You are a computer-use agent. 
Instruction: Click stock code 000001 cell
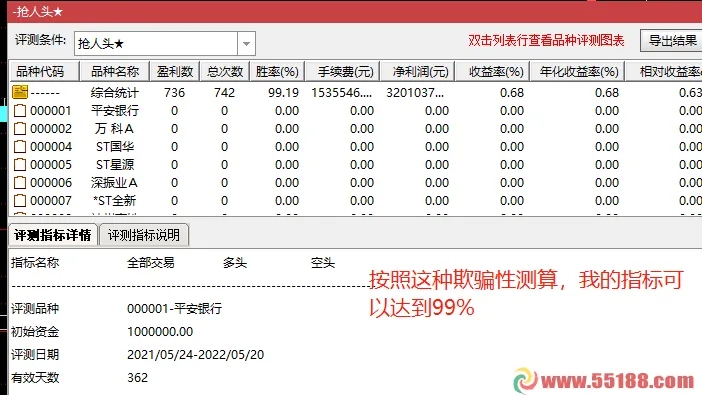(x=51, y=111)
